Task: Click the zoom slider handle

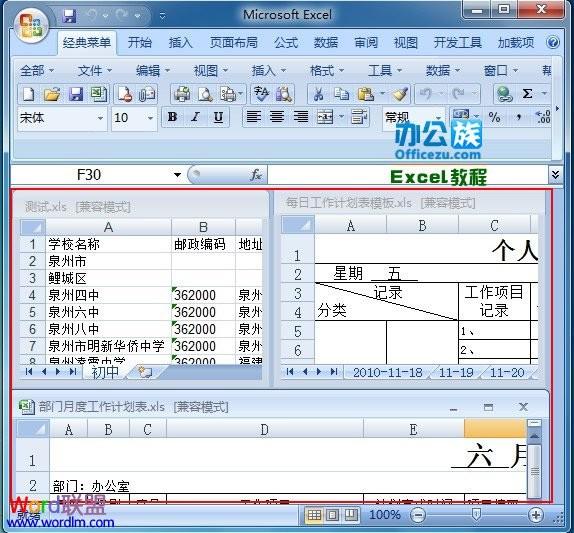Action: pos(476,515)
